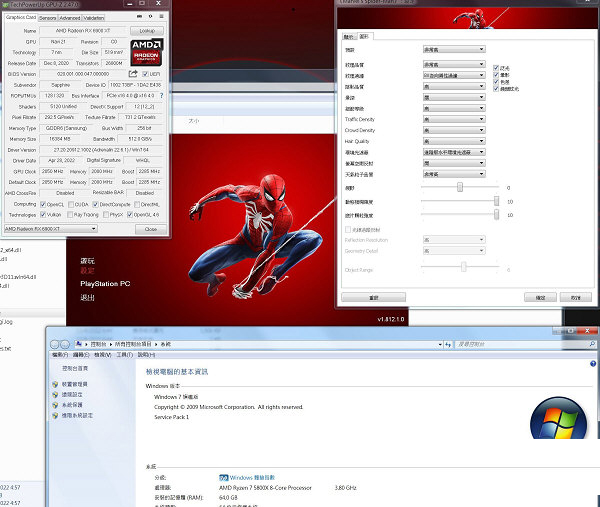Click the GPU-Z screenshot camera icon

138,17
